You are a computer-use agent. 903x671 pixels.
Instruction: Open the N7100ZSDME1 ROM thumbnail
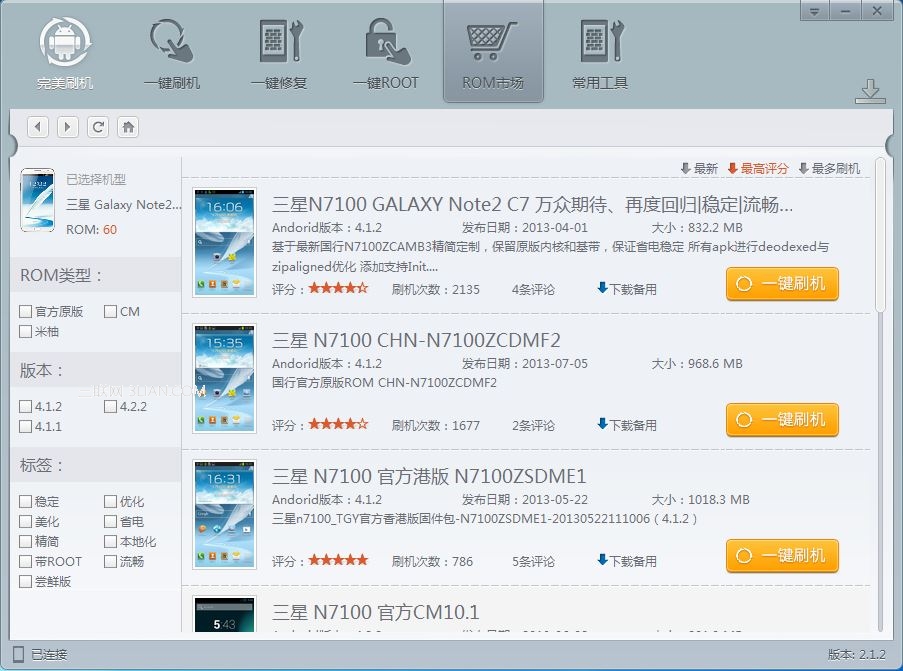click(x=225, y=514)
